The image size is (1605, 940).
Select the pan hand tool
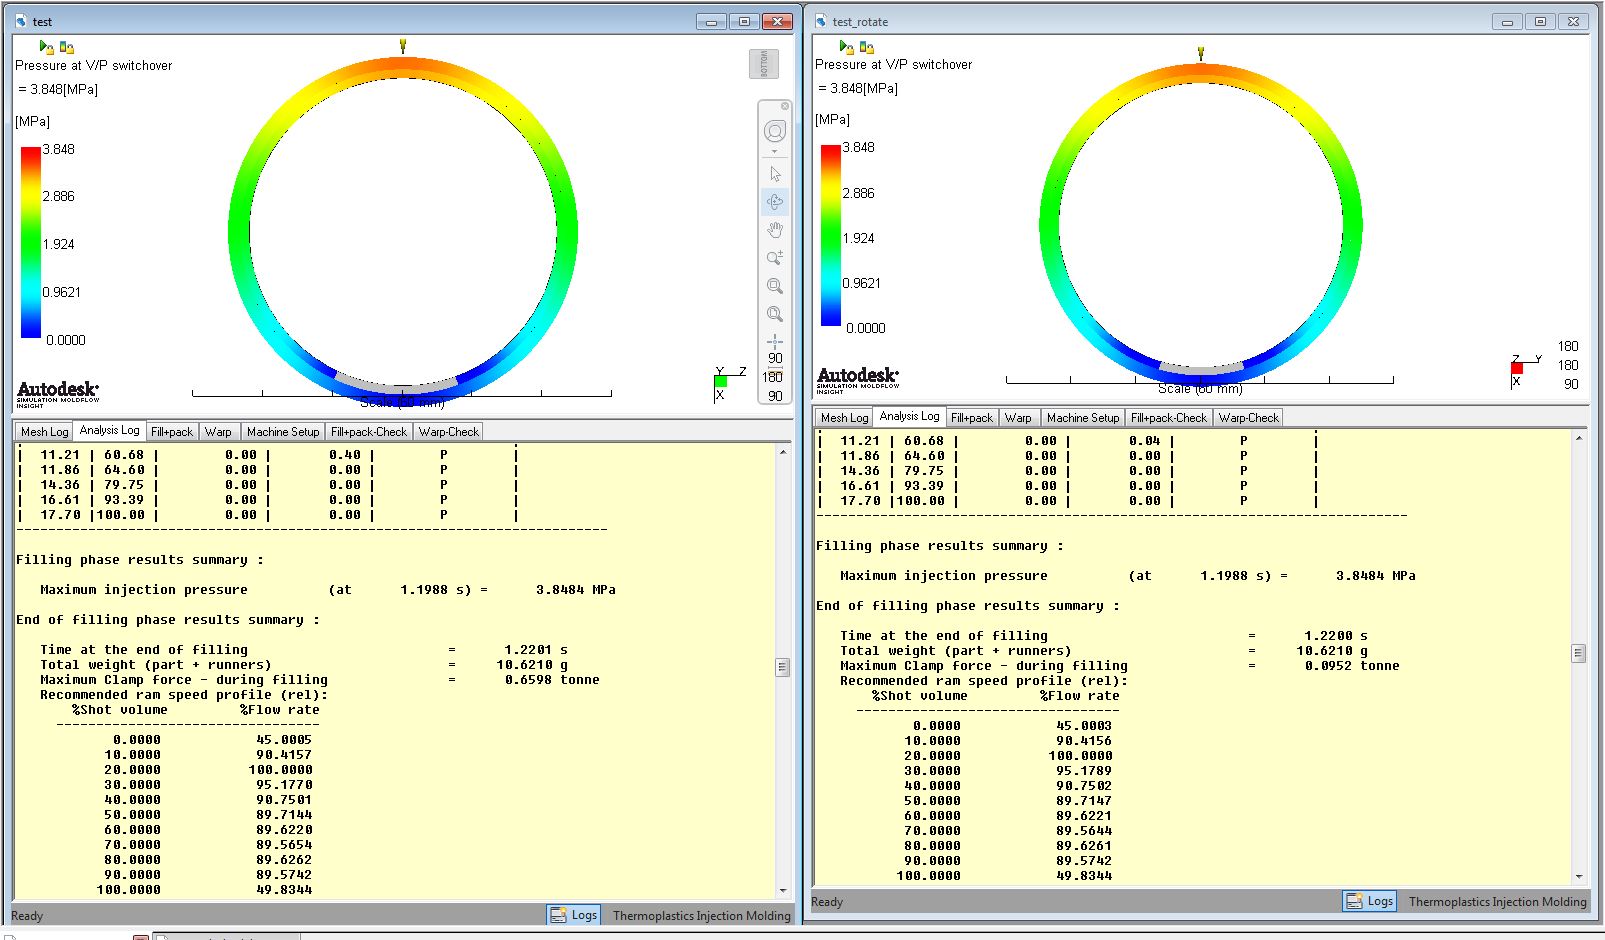[775, 230]
